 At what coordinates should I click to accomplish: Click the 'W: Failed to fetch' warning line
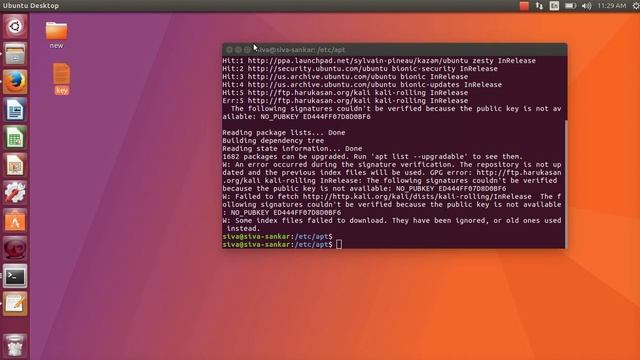coord(392,196)
